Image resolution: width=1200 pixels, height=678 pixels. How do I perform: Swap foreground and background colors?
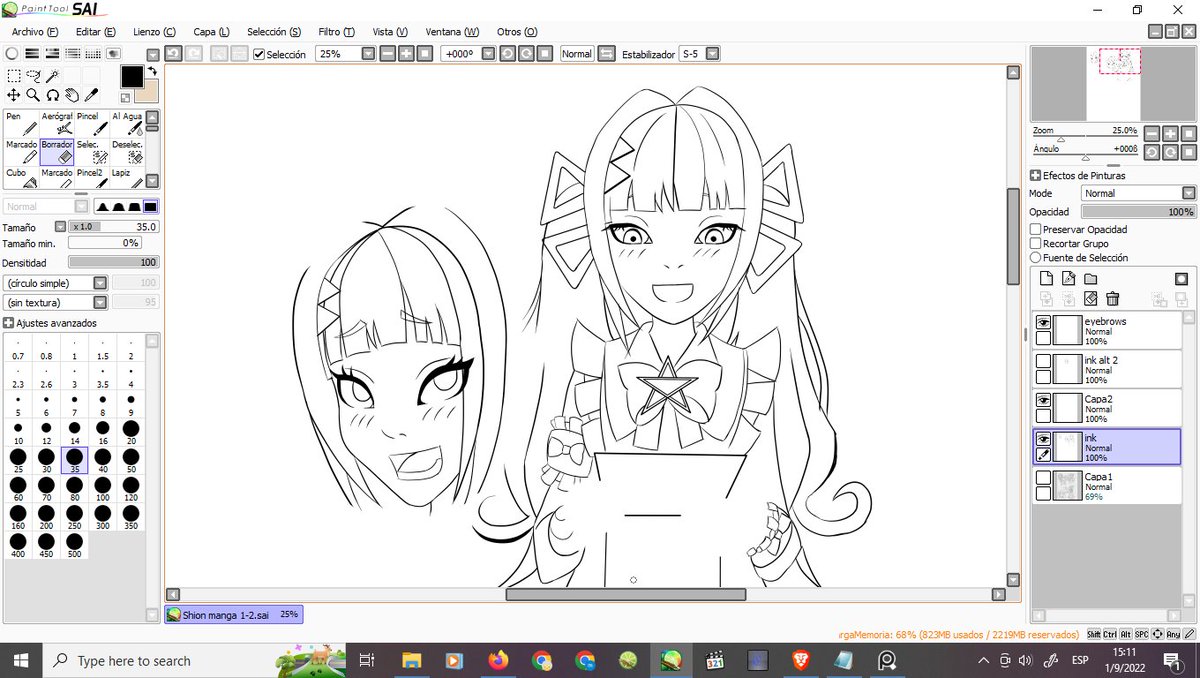click(x=152, y=72)
